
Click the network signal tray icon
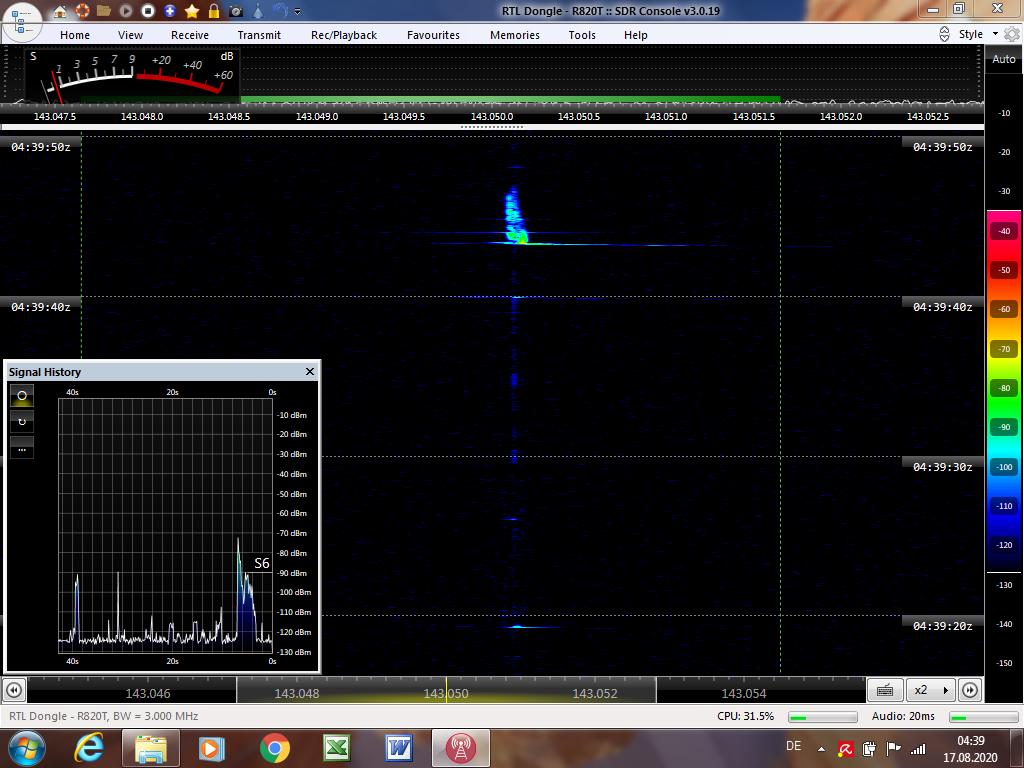point(918,748)
